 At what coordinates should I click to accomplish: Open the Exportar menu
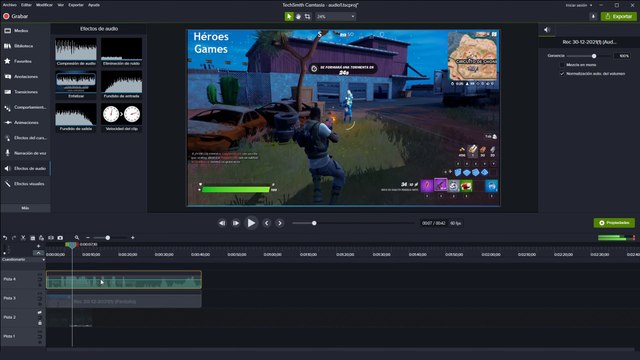point(76,5)
